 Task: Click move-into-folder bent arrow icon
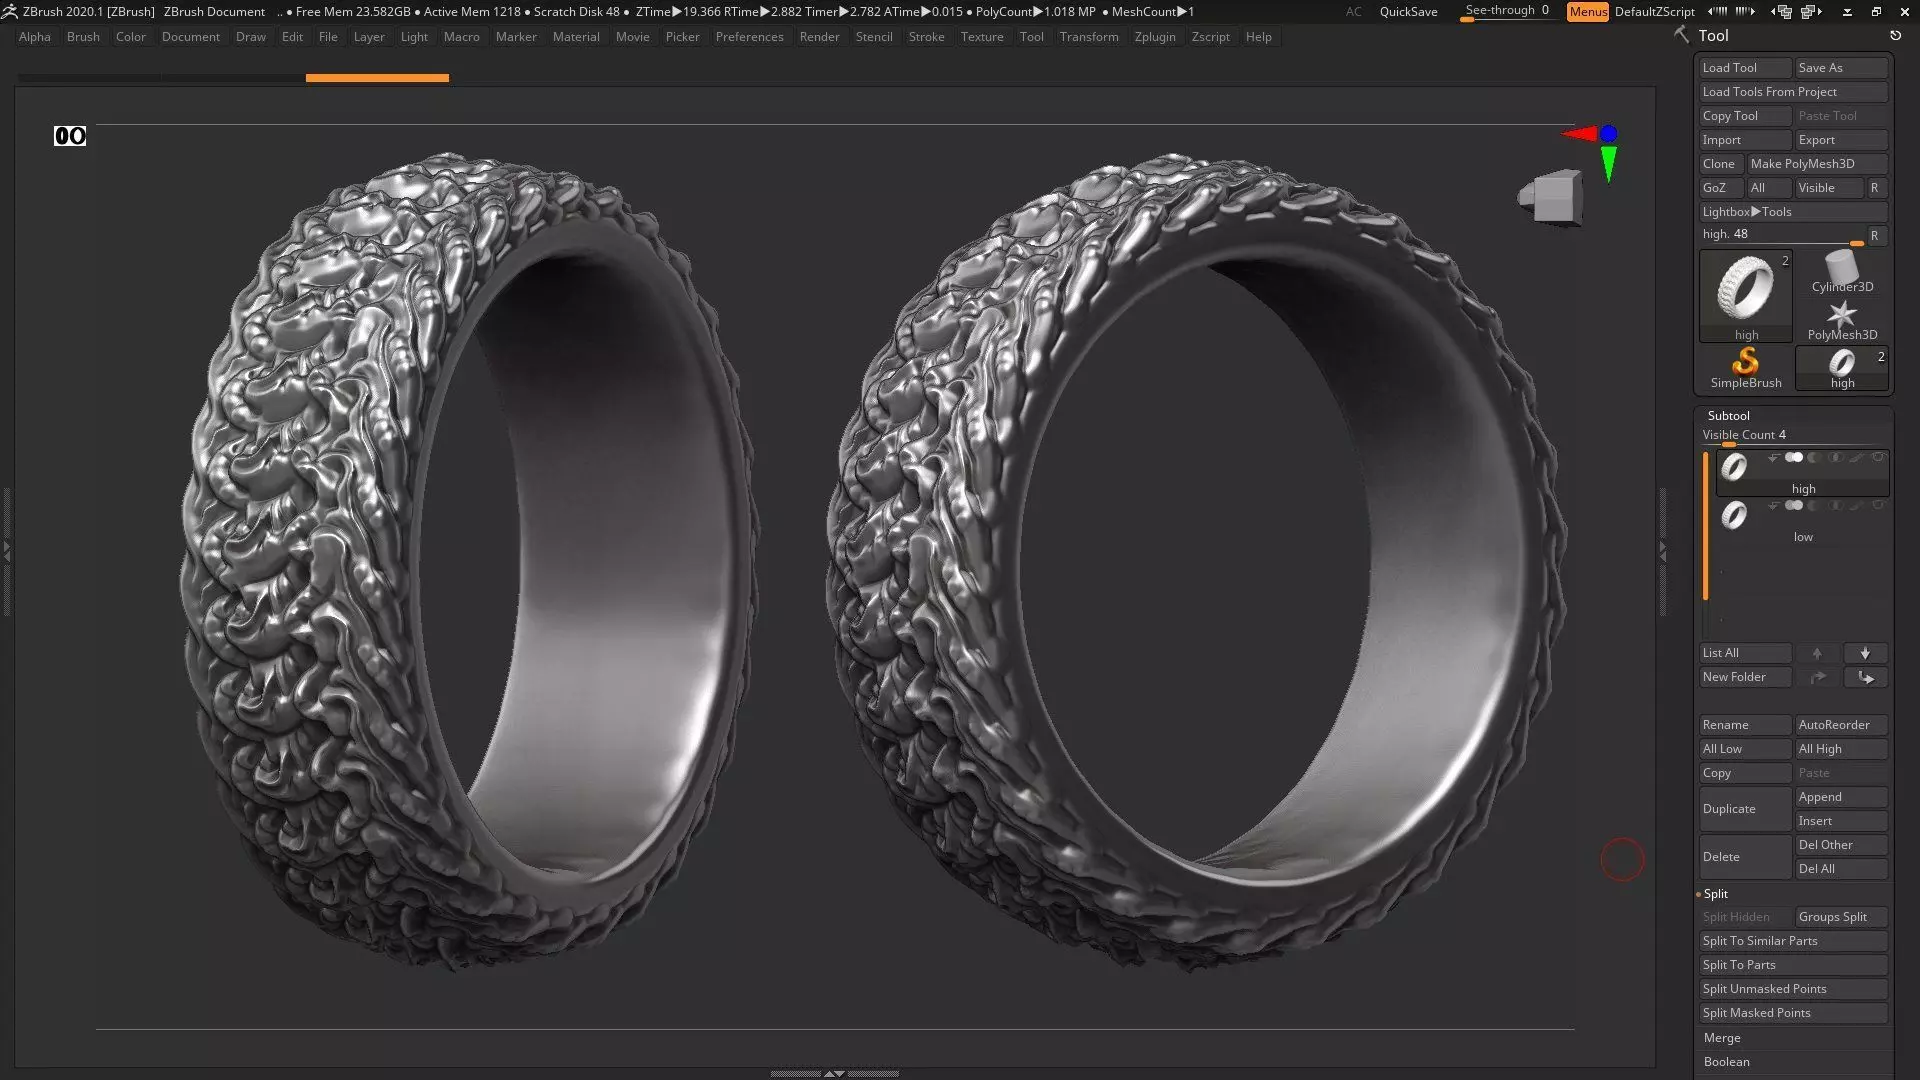point(1866,677)
